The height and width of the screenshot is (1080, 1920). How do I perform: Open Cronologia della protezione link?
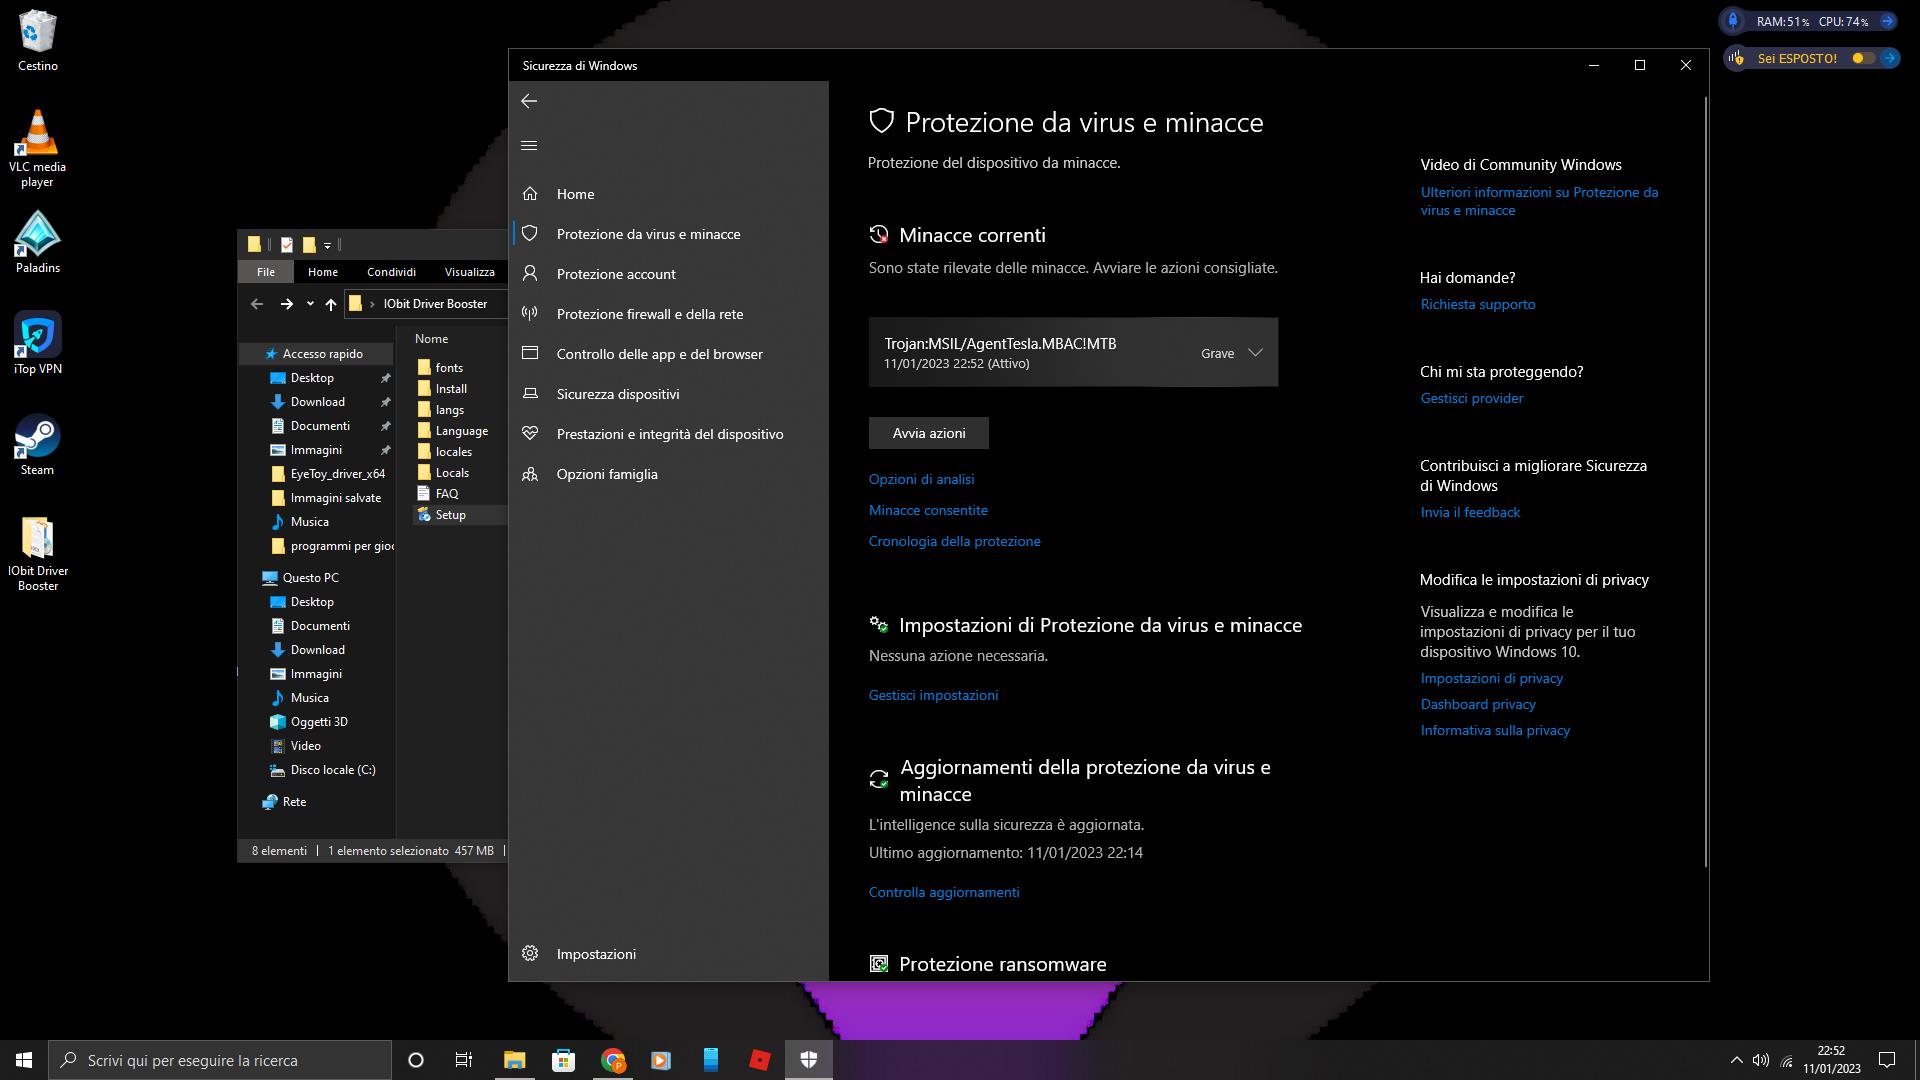(954, 541)
